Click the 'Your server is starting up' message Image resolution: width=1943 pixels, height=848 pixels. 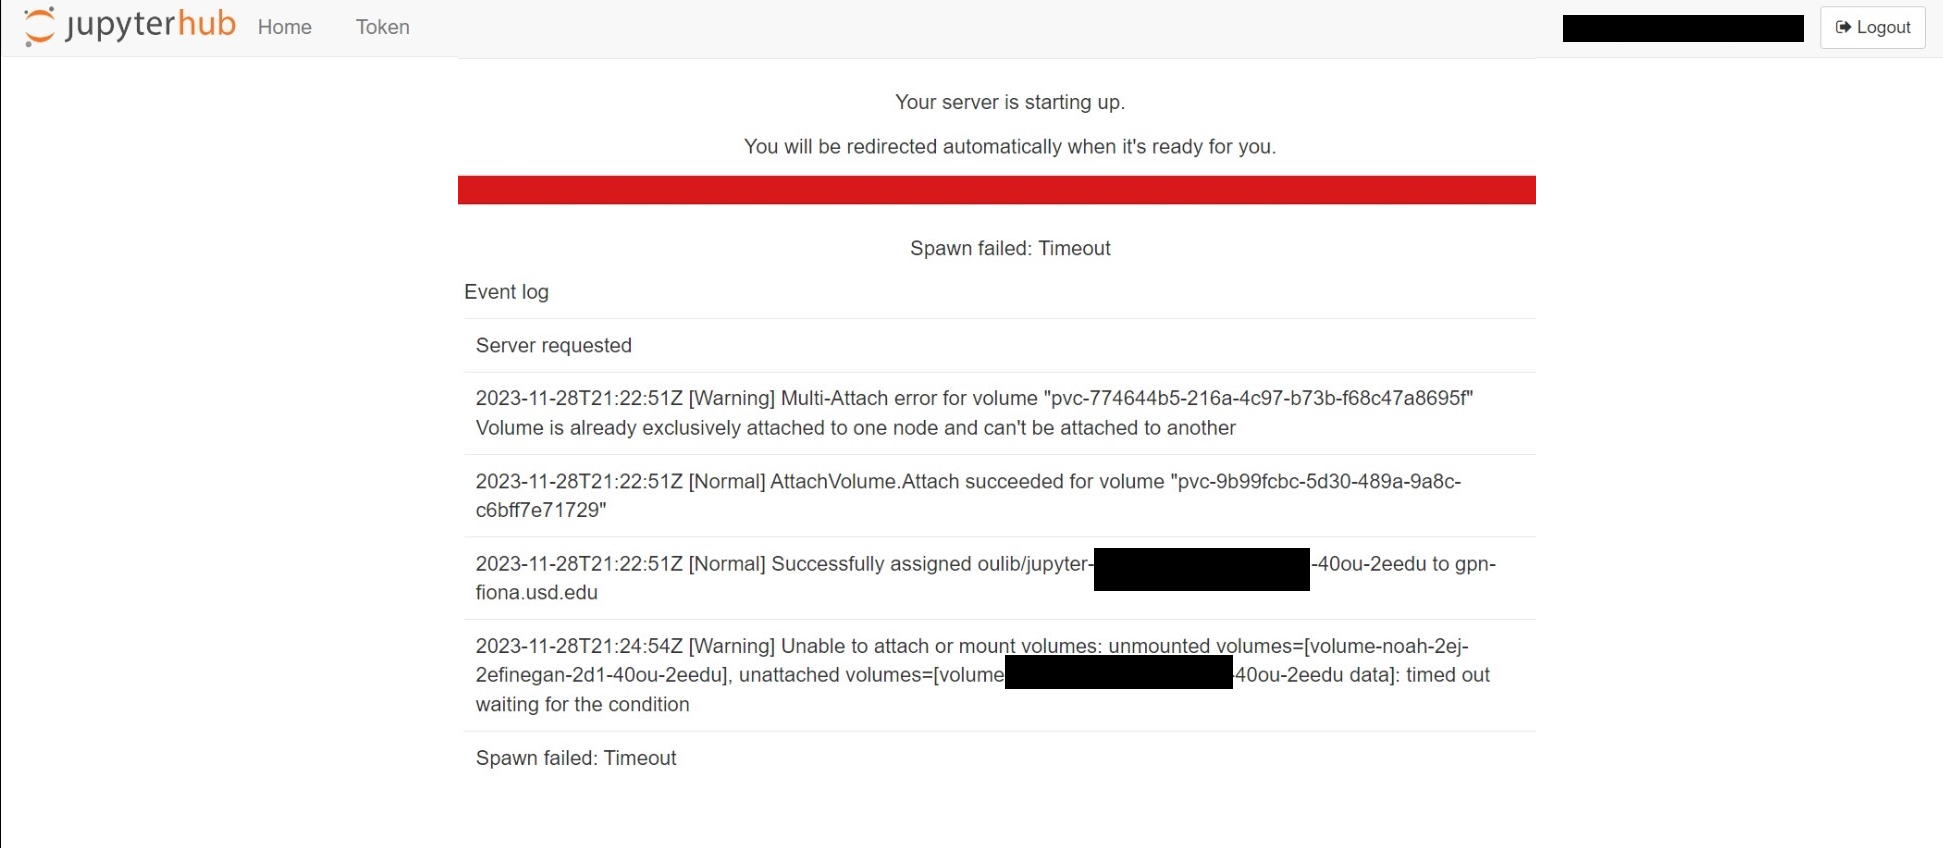1009,102
